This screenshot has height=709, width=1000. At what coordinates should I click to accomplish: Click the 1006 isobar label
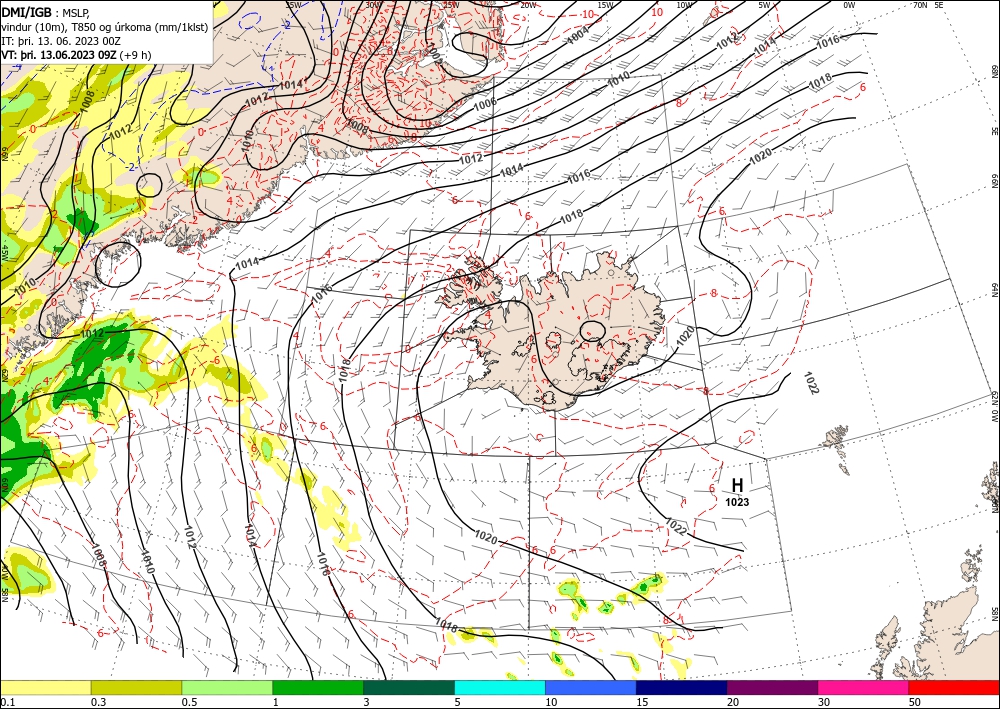click(x=485, y=103)
